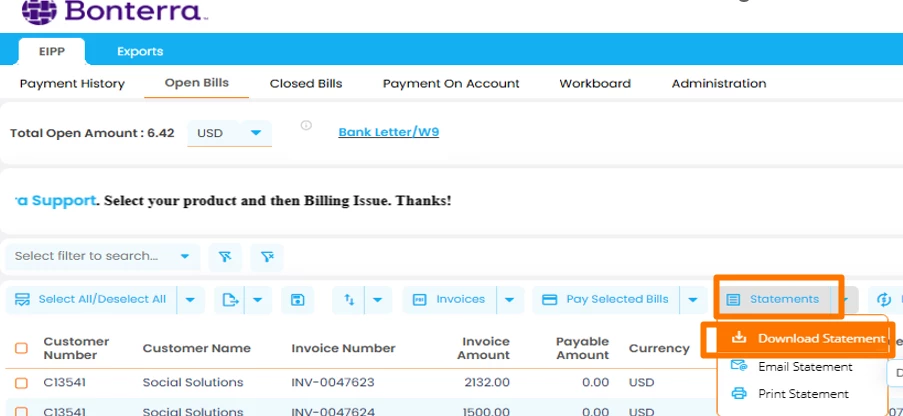Click the Support link in the banner
The width and height of the screenshot is (903, 416).
click(54, 201)
